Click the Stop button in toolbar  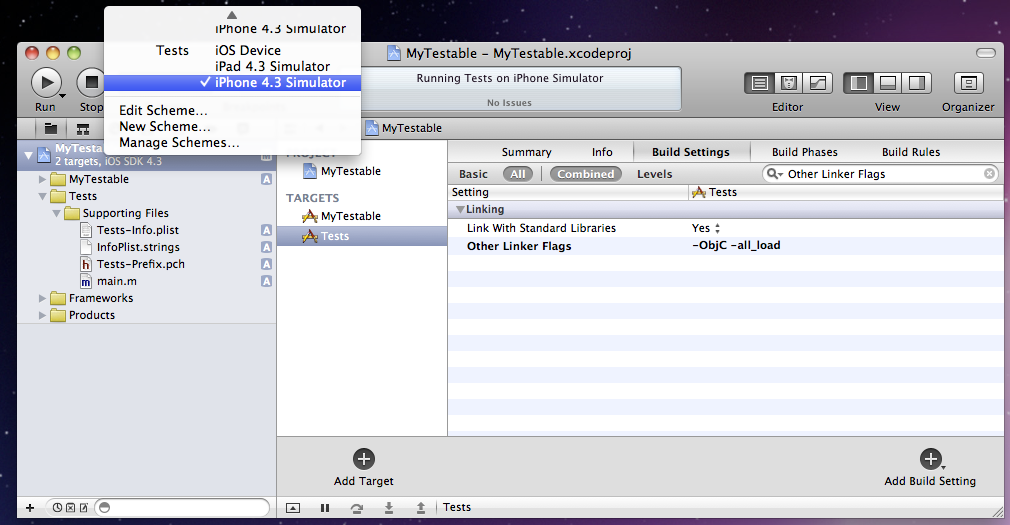click(x=91, y=82)
